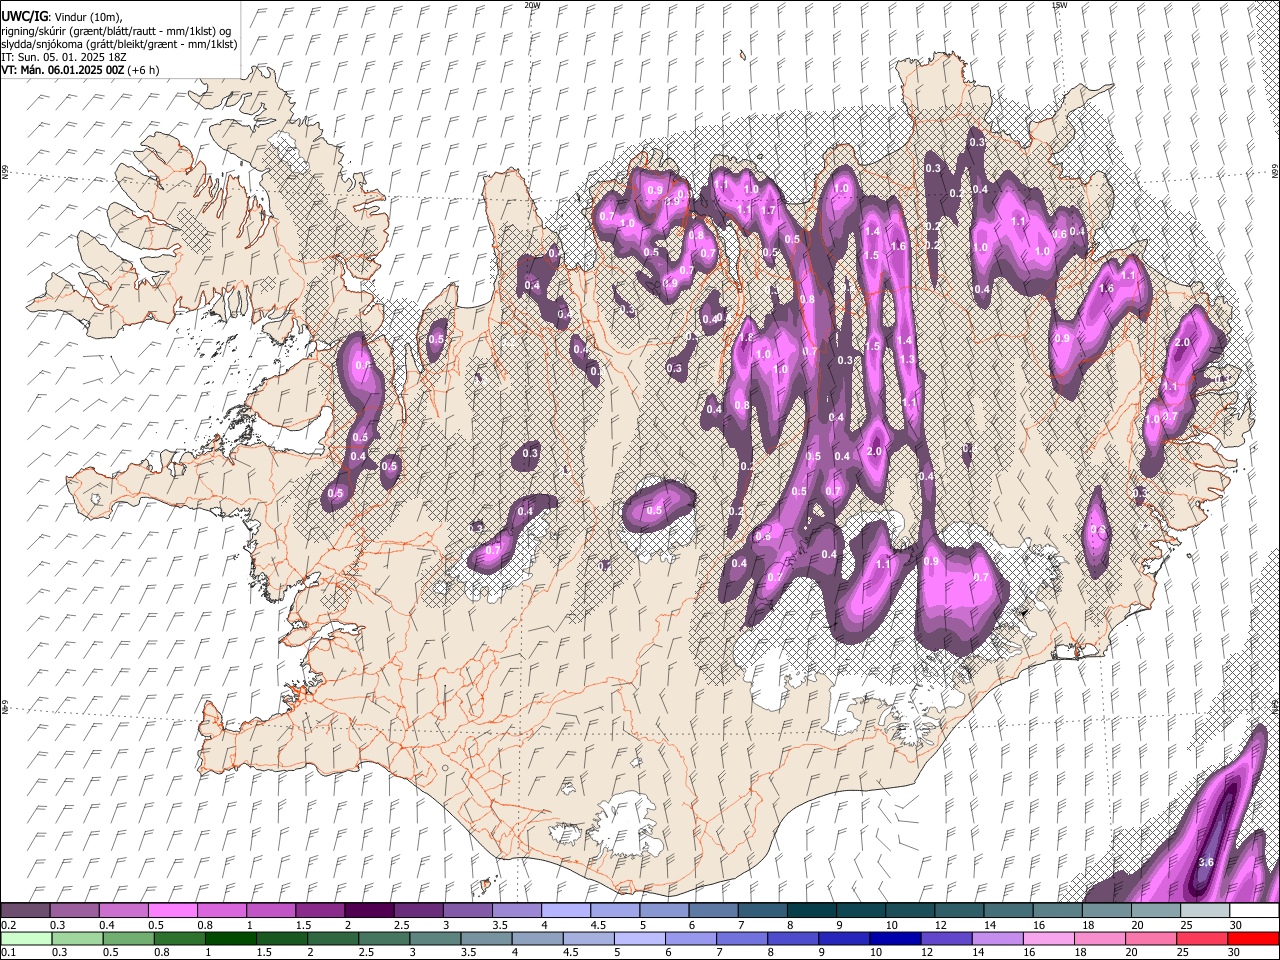Click the '15W' longitude label
The width and height of the screenshot is (1280, 960).
[x=1059, y=5]
